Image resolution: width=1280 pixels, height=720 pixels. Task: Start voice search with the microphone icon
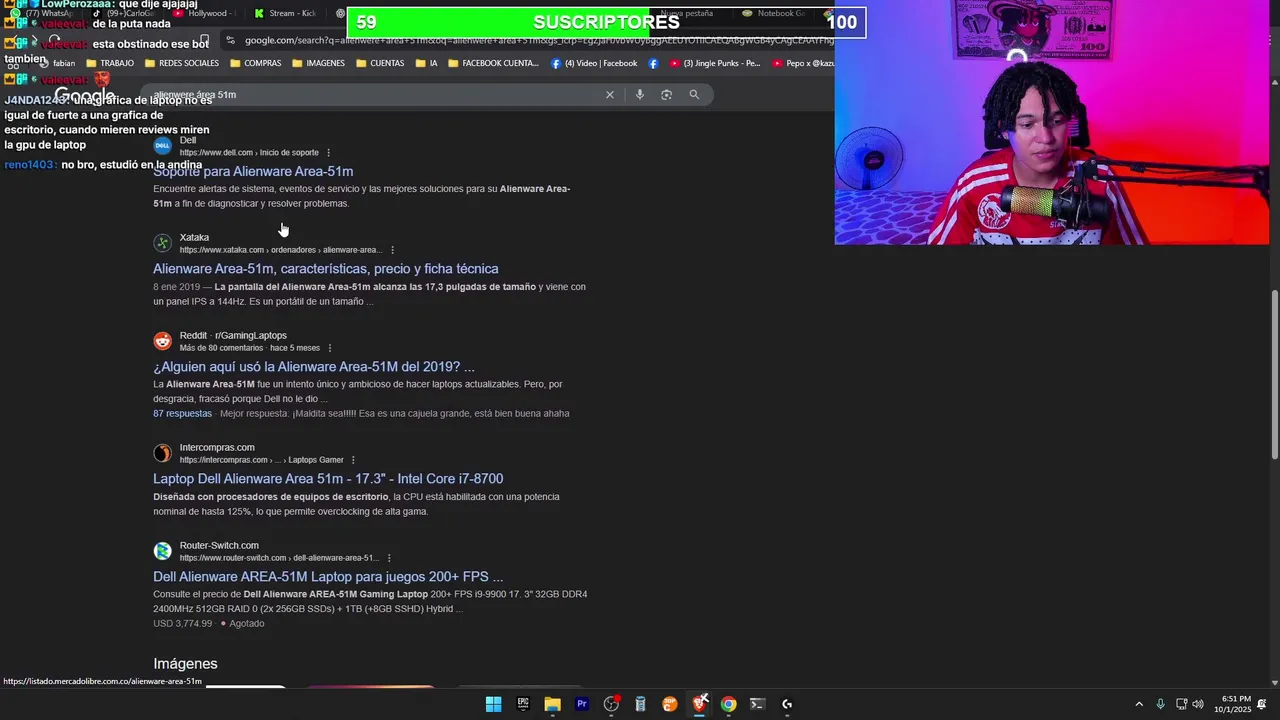(640, 95)
